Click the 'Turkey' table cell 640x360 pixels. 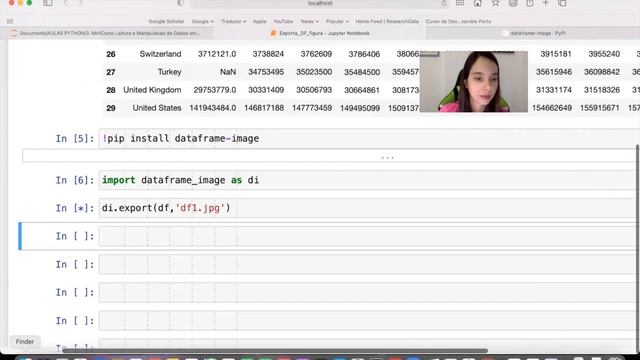click(x=169, y=72)
